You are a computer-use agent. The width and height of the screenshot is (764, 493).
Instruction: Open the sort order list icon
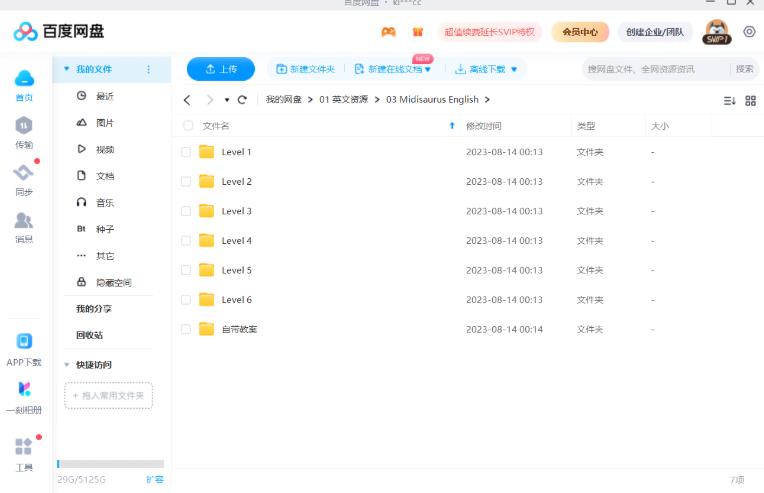pyautogui.click(x=729, y=101)
